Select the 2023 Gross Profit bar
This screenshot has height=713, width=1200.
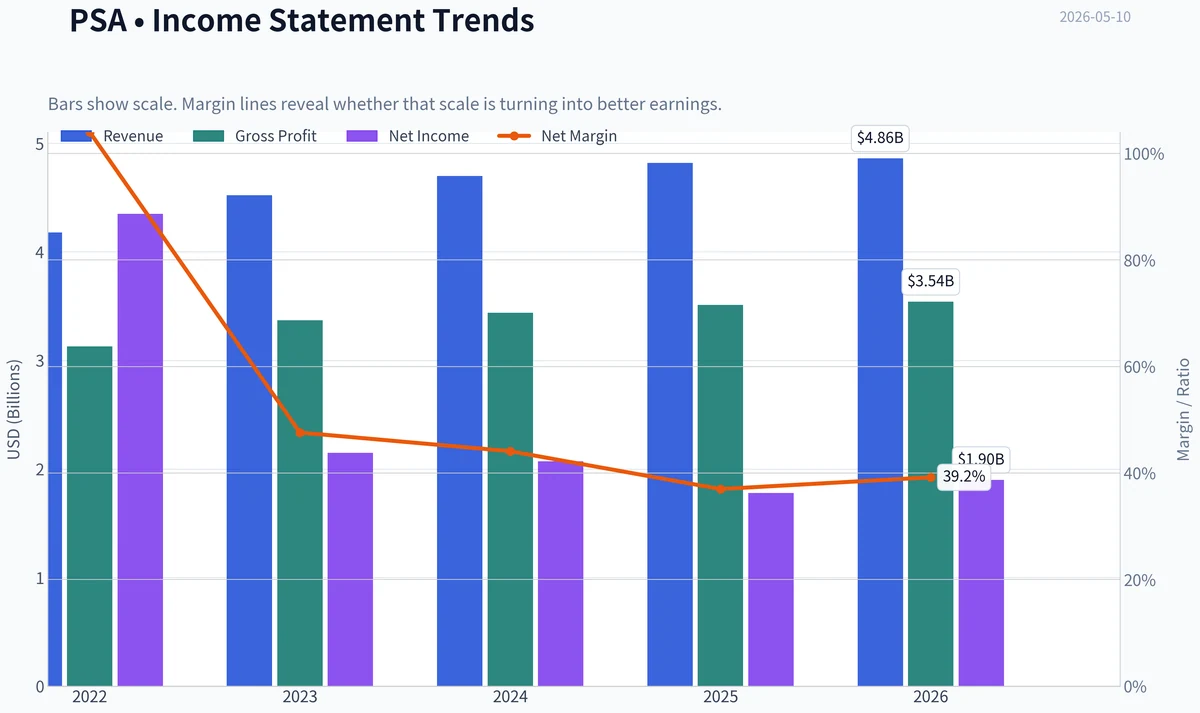click(x=300, y=503)
